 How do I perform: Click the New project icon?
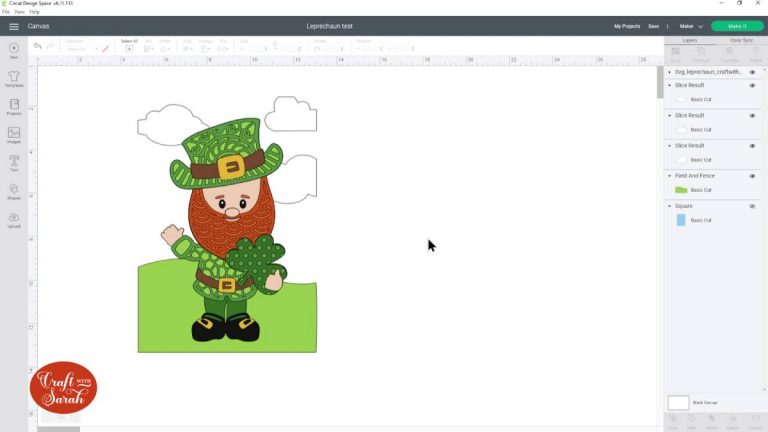[x=14, y=48]
